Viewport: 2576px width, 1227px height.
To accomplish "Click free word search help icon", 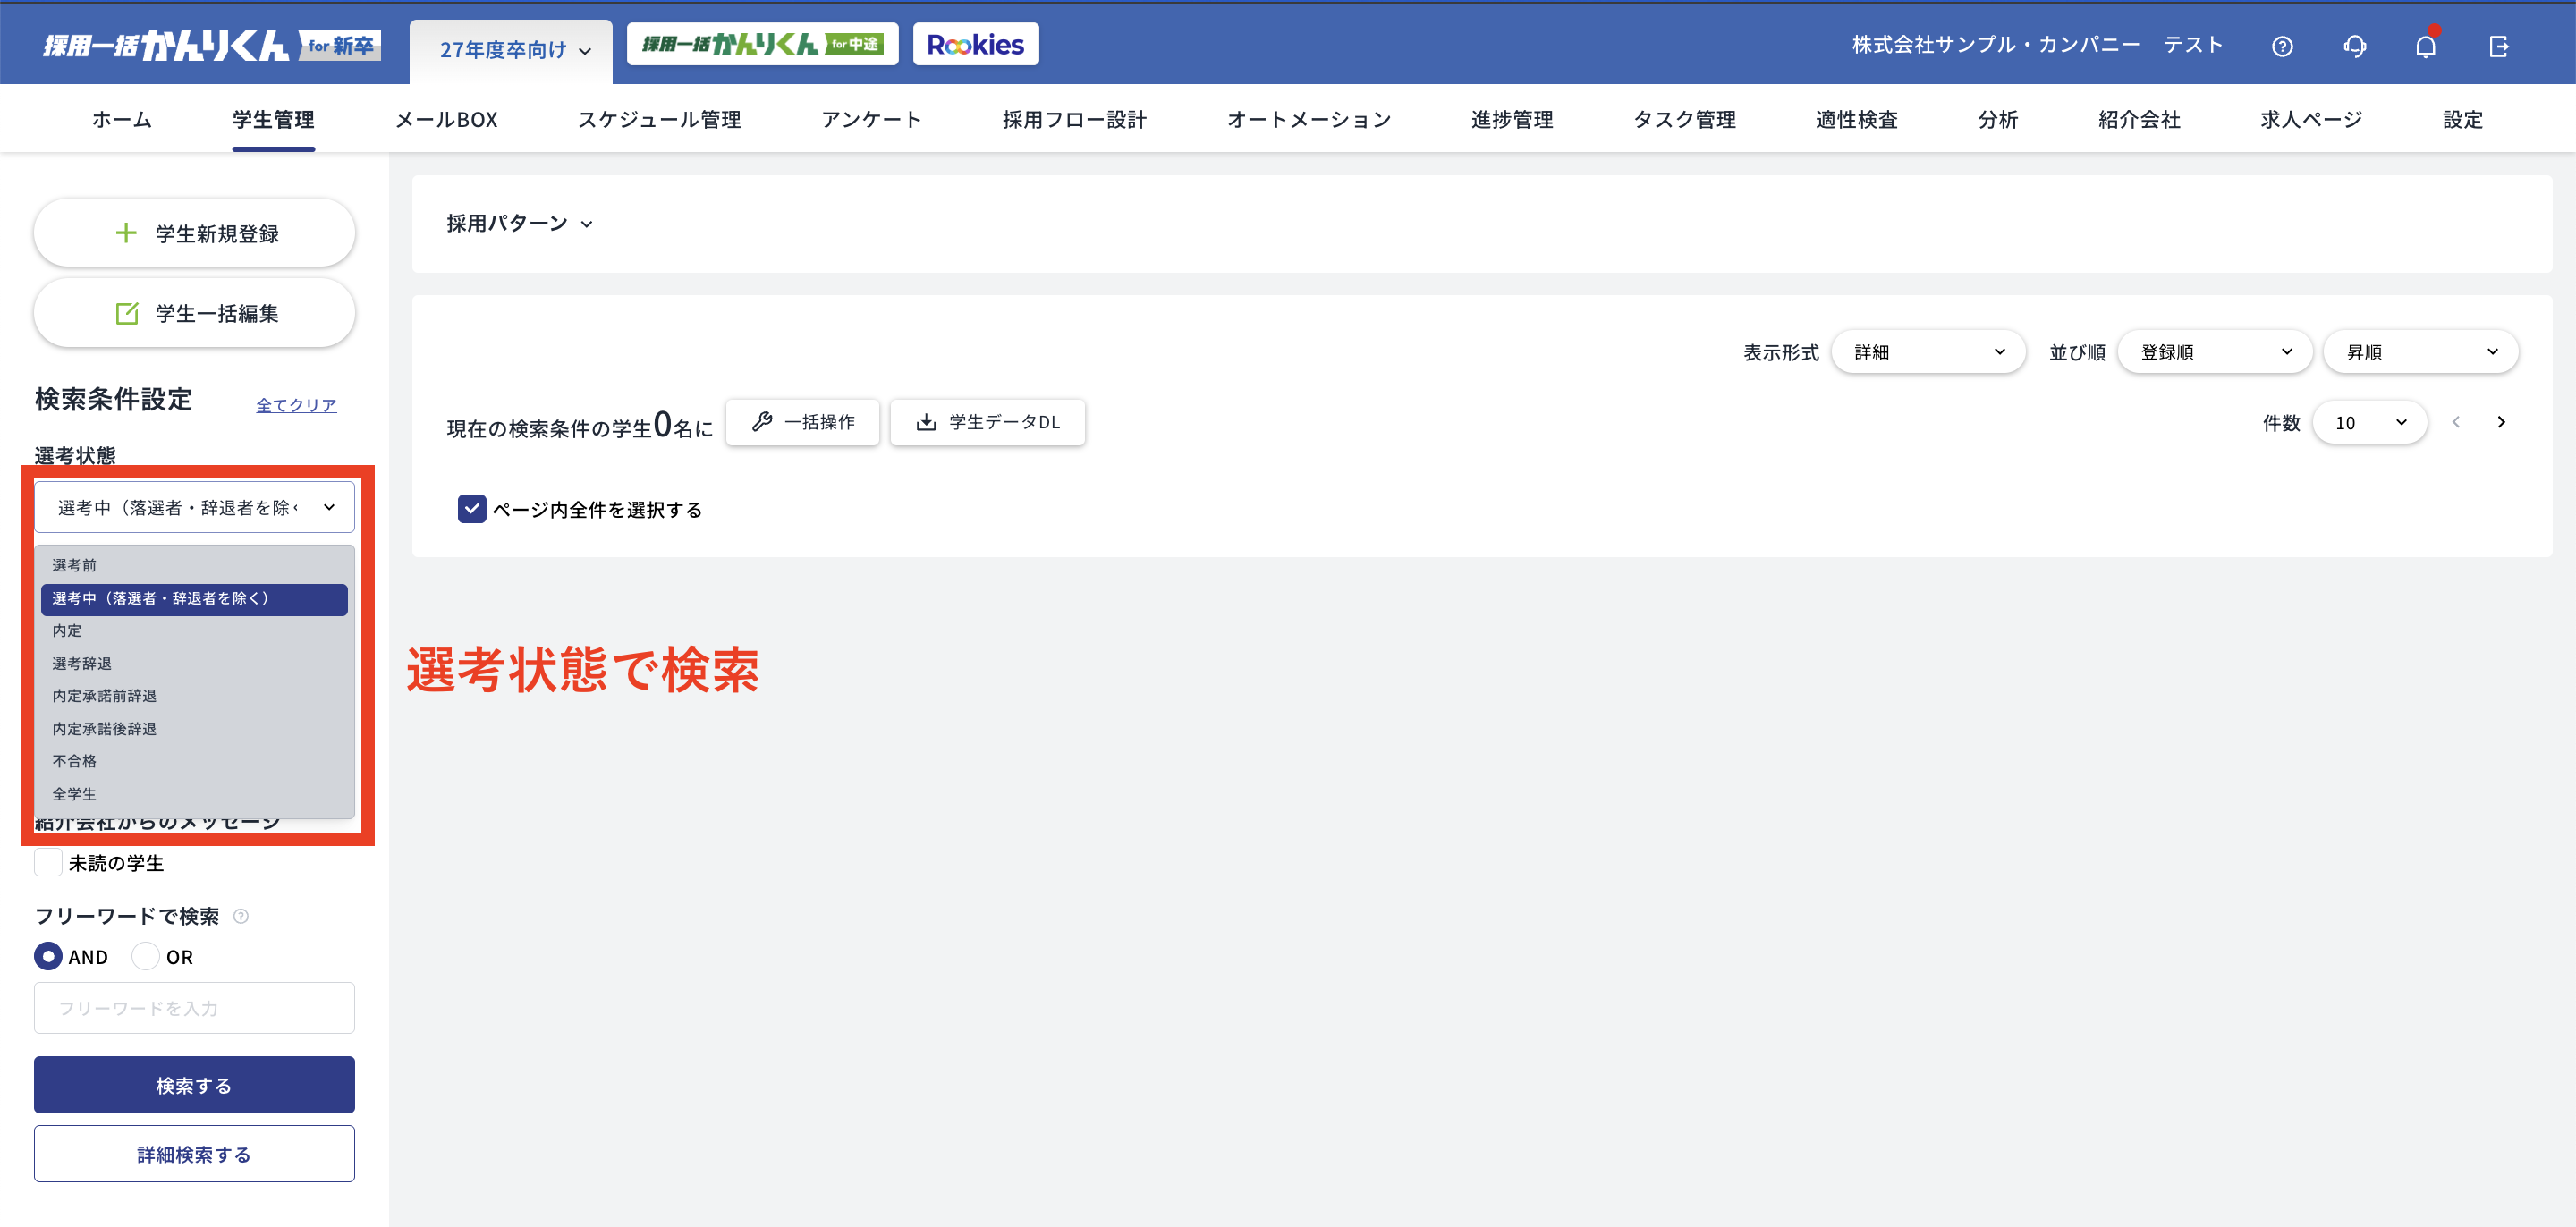I will [241, 916].
